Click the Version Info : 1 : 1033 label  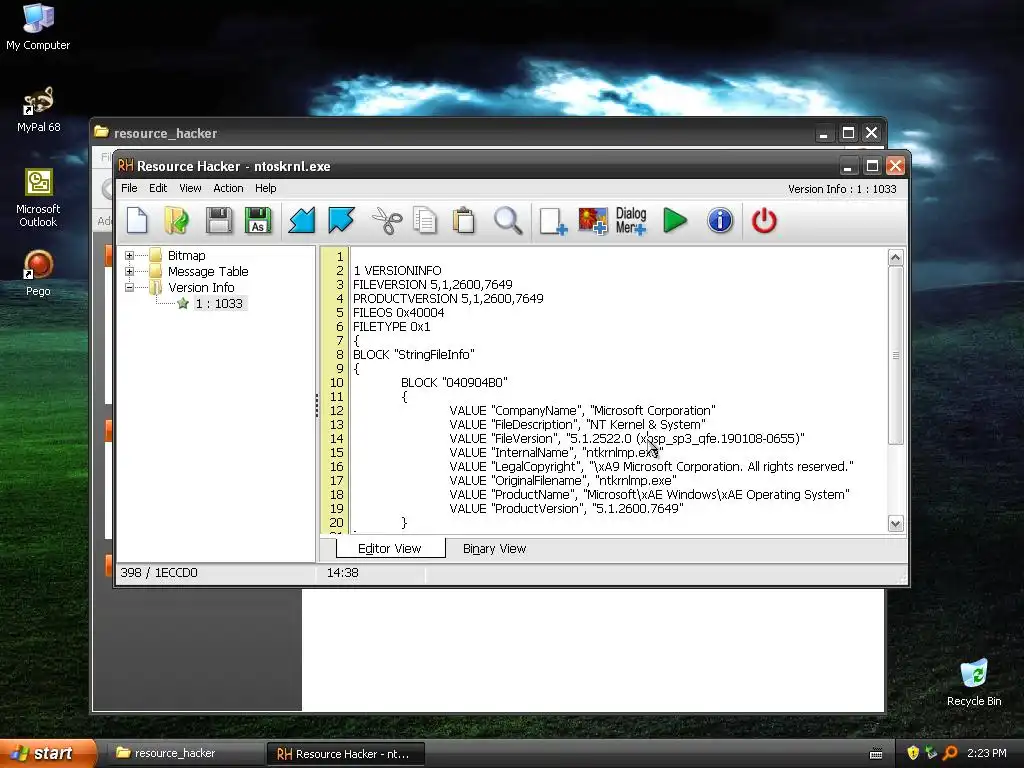tap(842, 189)
